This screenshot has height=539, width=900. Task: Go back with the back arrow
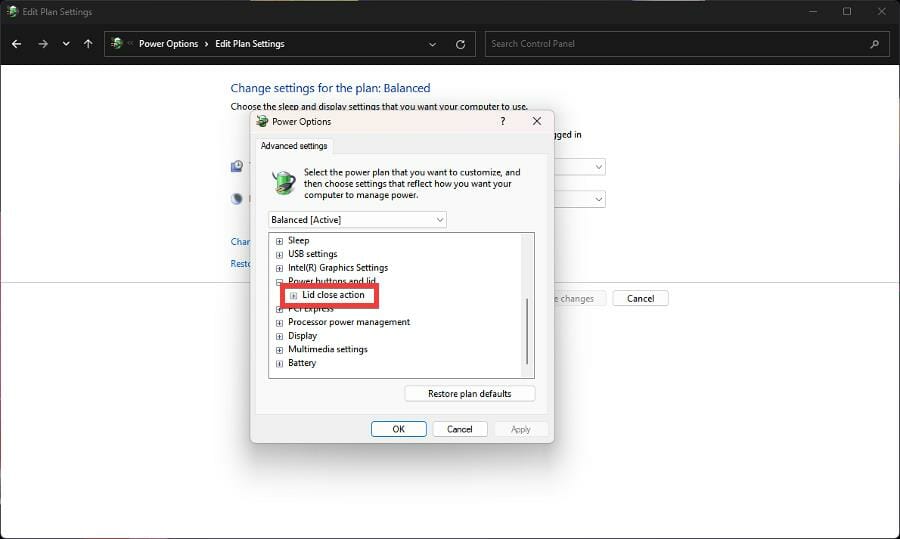pyautogui.click(x=17, y=44)
